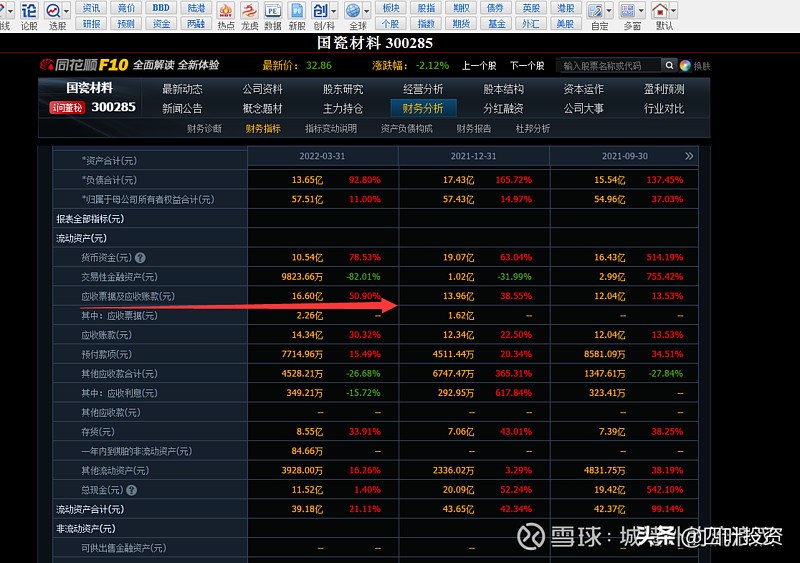Image resolution: width=800 pixels, height=563 pixels.
Task: Open the 股本结构 tab
Action: tap(504, 89)
